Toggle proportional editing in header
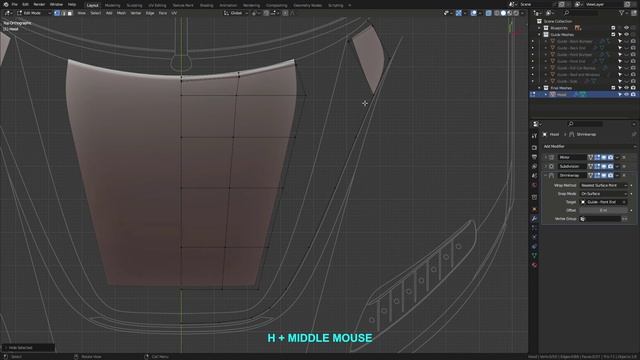This screenshot has width=640, height=360. (x=285, y=13)
